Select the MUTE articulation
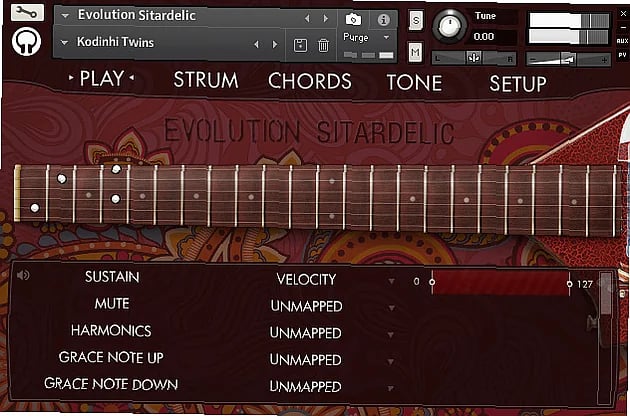 click(112, 303)
